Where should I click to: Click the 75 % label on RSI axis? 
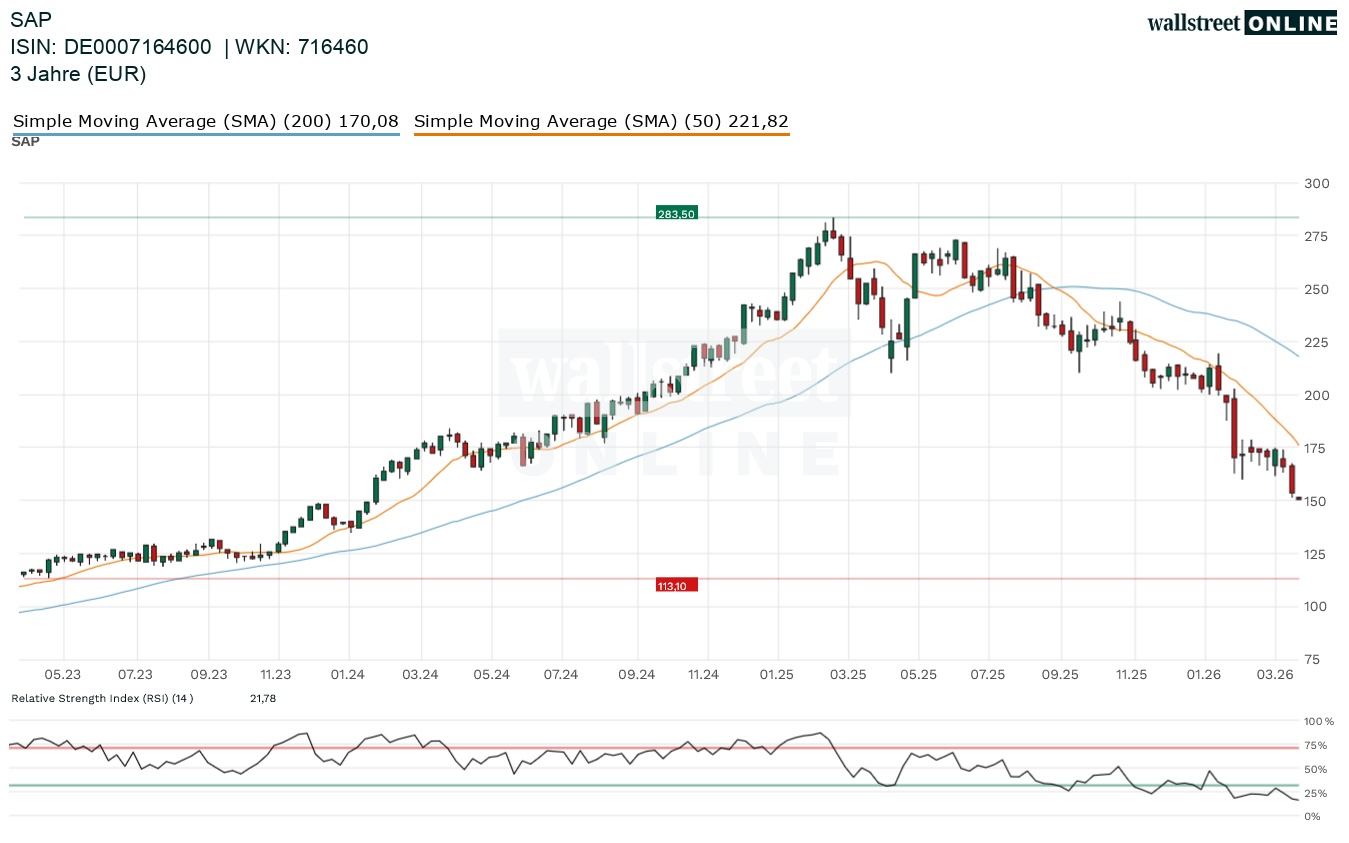1315,745
